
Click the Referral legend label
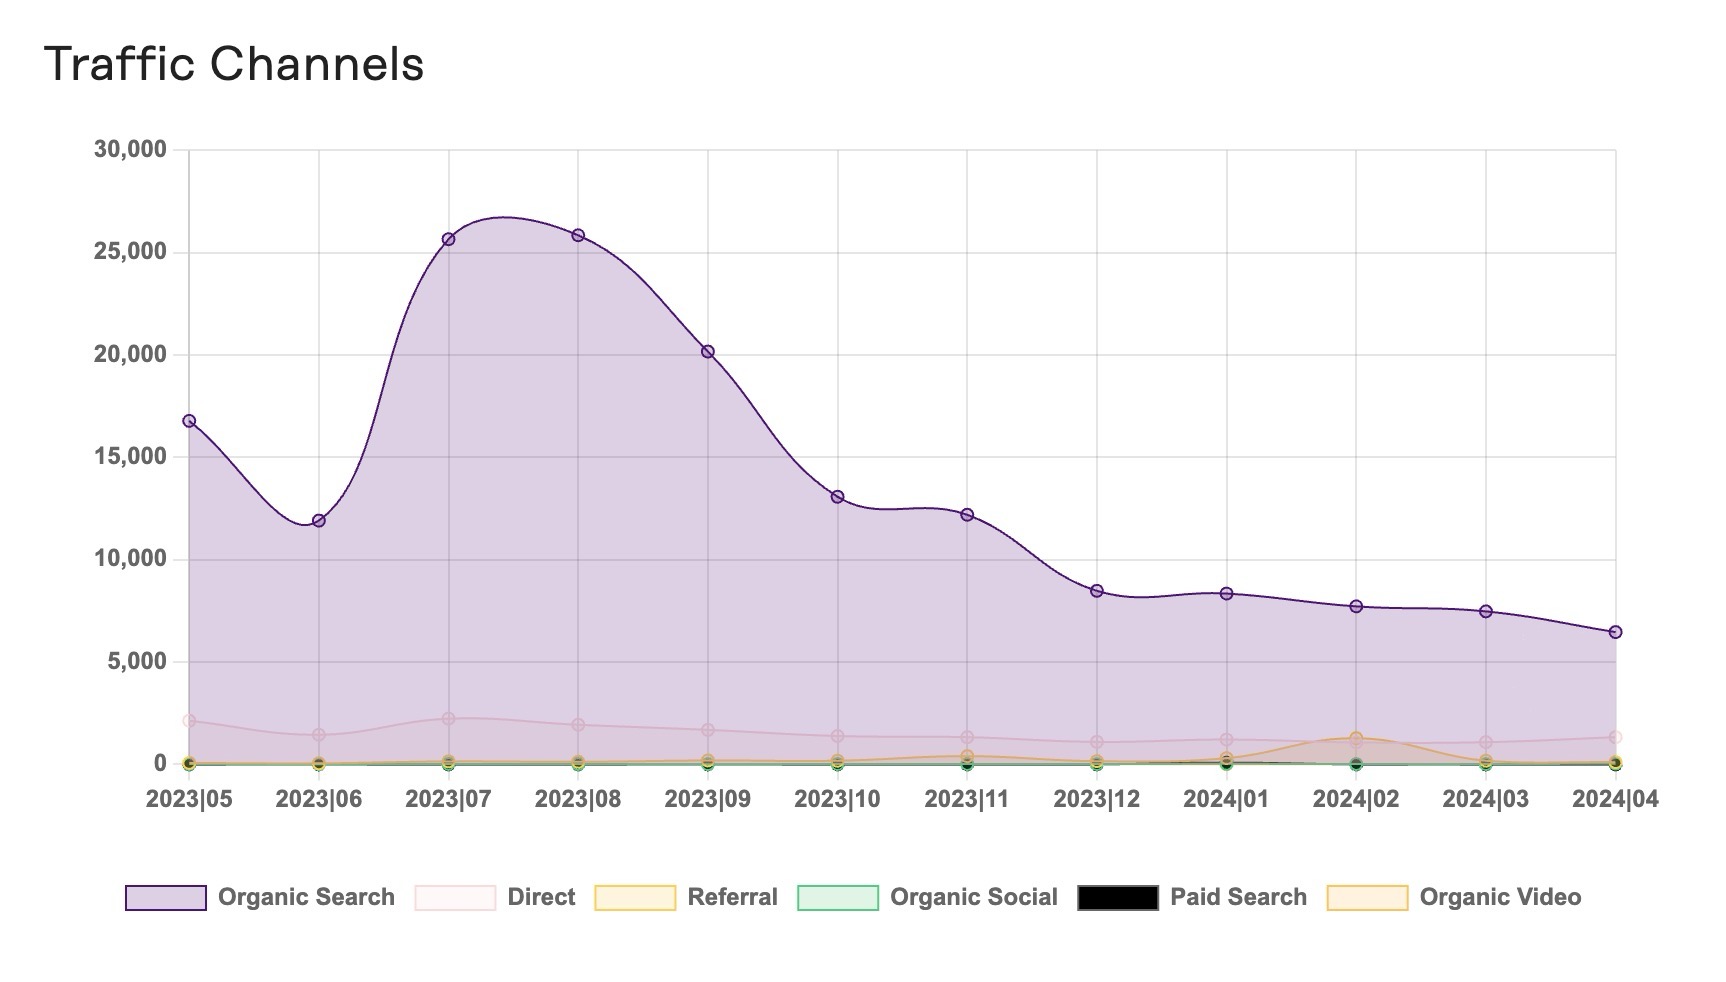732,897
